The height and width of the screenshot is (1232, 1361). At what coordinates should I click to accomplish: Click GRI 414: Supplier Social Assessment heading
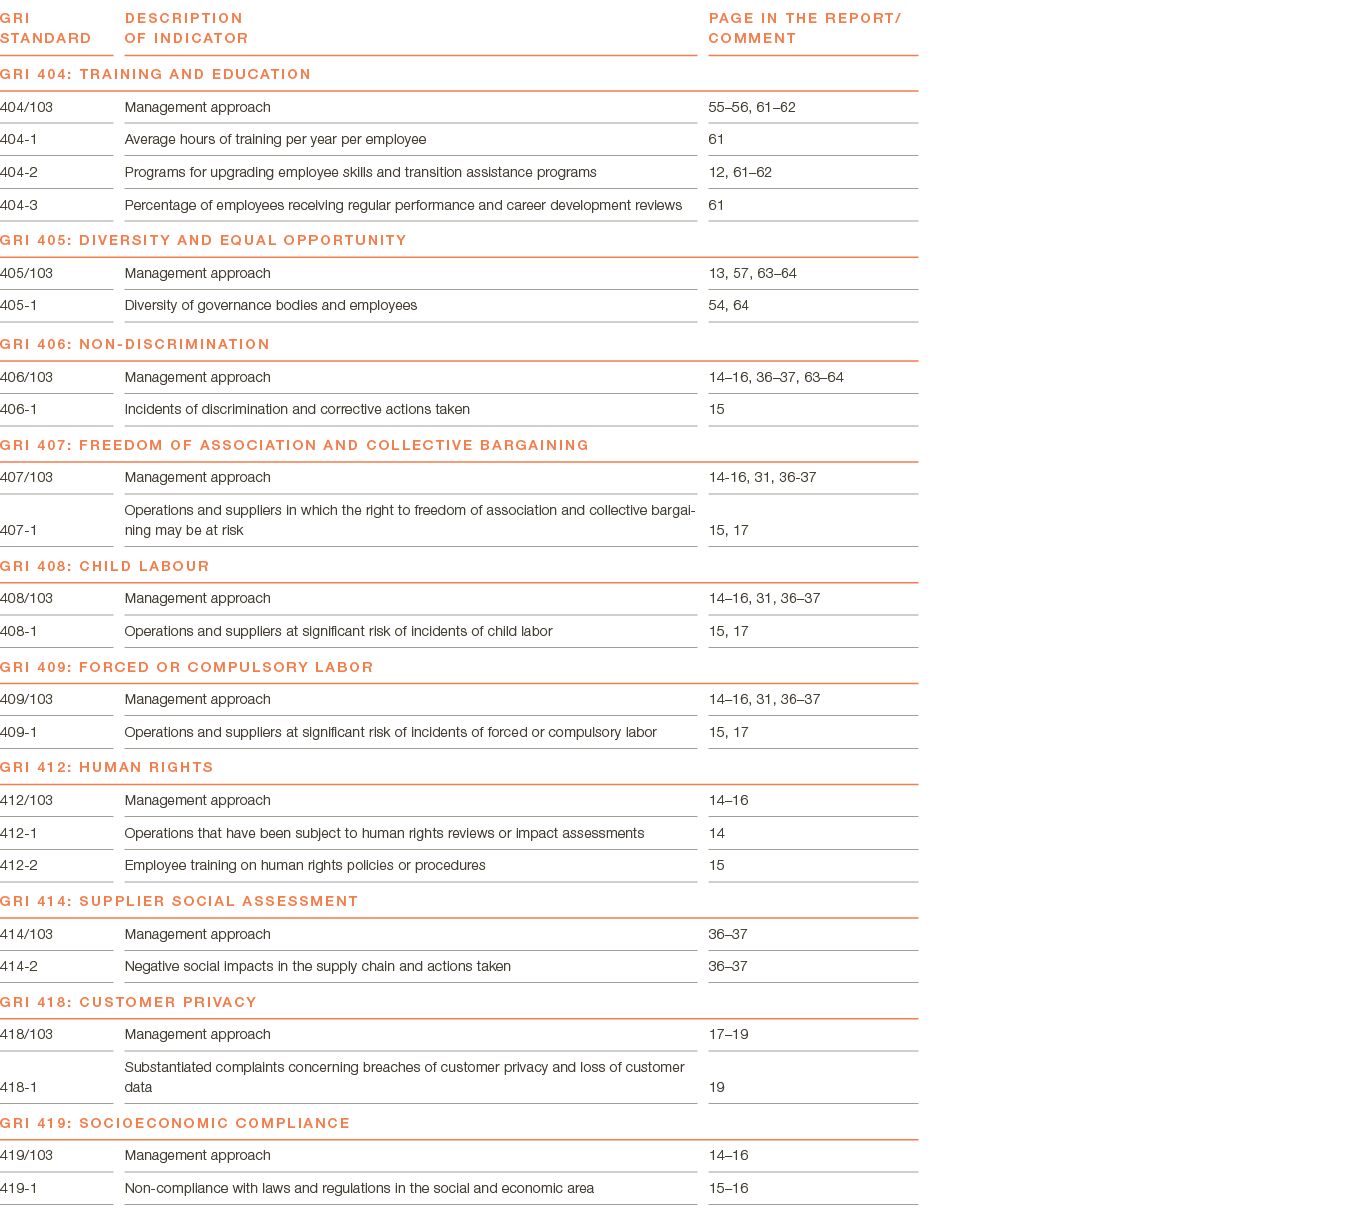click(179, 901)
